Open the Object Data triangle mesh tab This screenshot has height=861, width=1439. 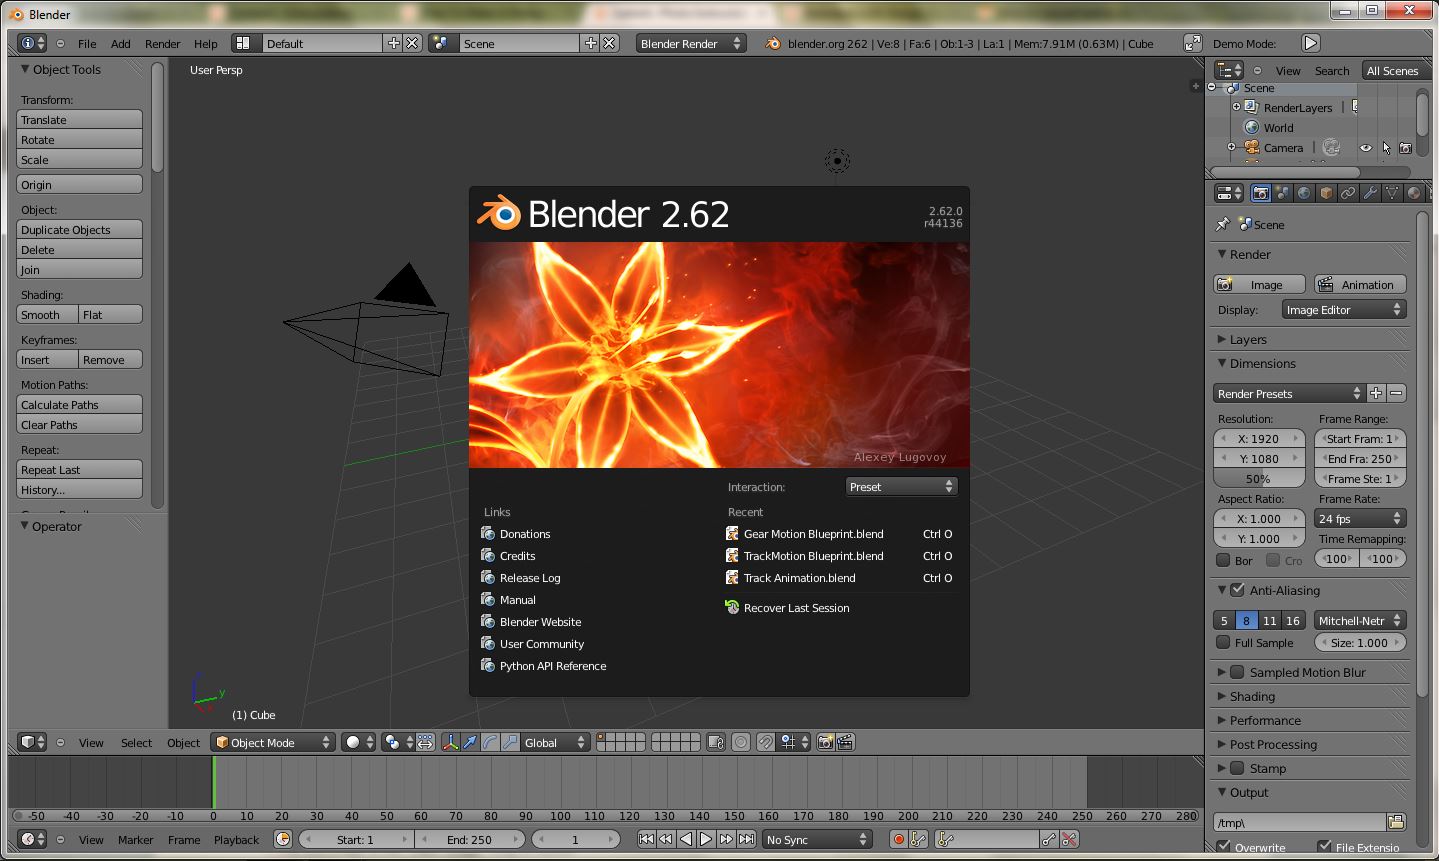1392,193
